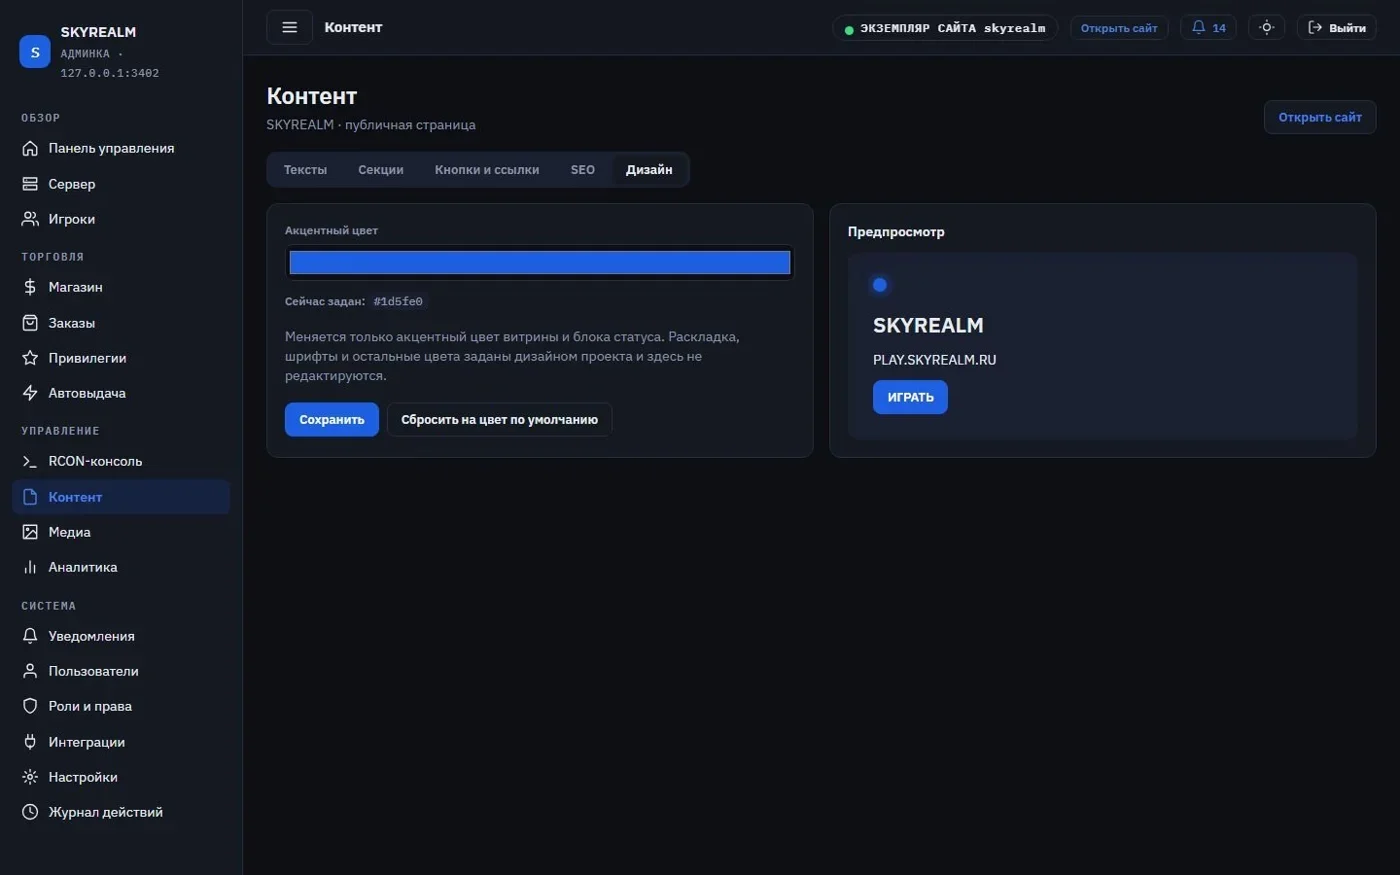Viewport: 1400px width, 875px height.
Task: Click the #1d5fe0 color code
Action: click(x=398, y=301)
